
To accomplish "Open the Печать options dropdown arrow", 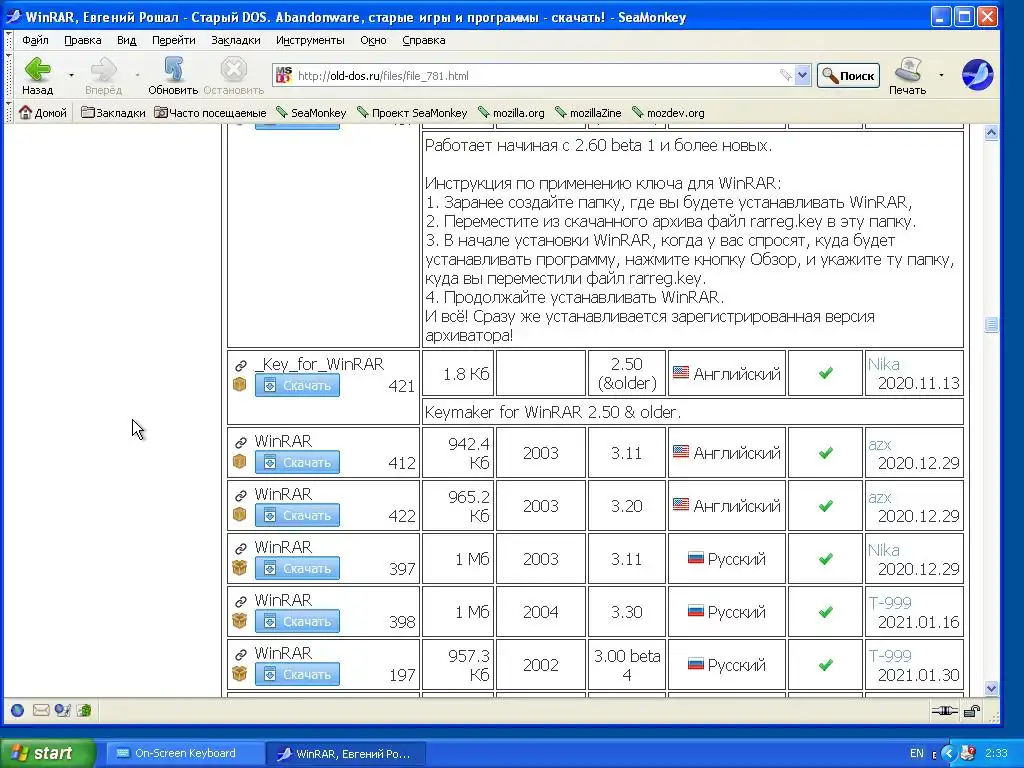I will [941, 75].
